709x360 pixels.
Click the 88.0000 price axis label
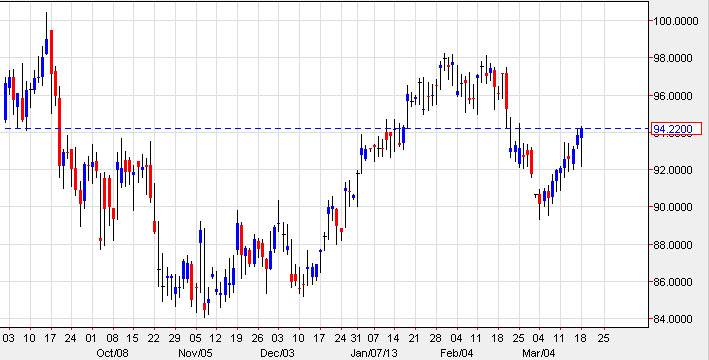(672, 245)
